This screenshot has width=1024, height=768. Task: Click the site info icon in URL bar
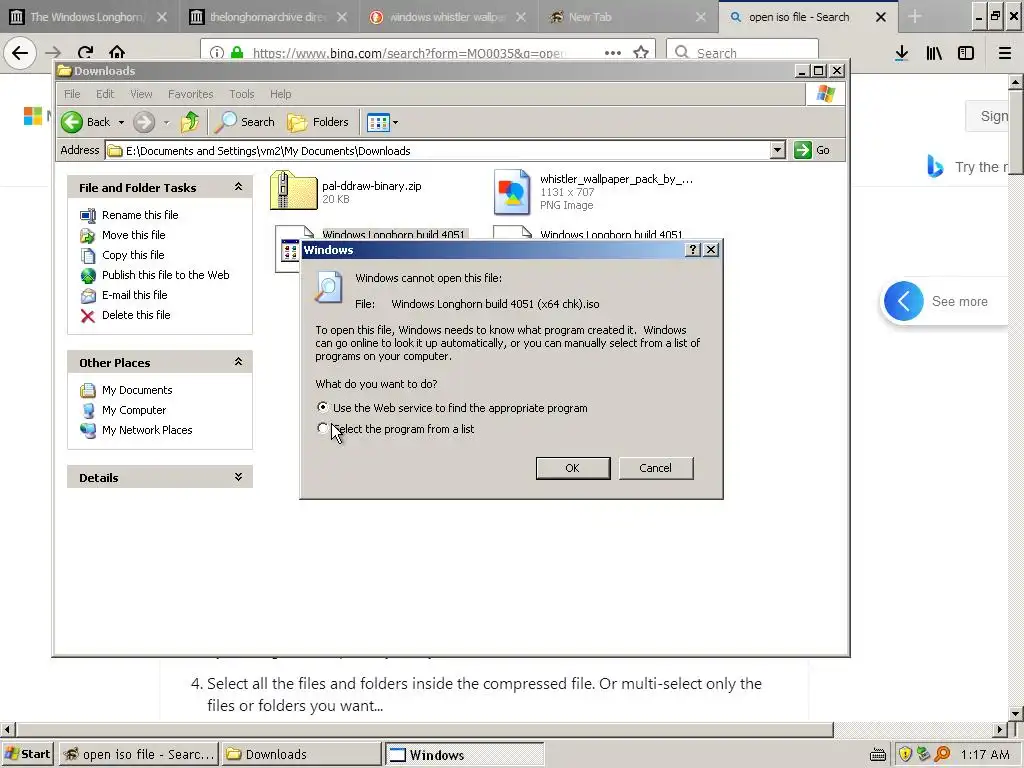tap(217, 53)
